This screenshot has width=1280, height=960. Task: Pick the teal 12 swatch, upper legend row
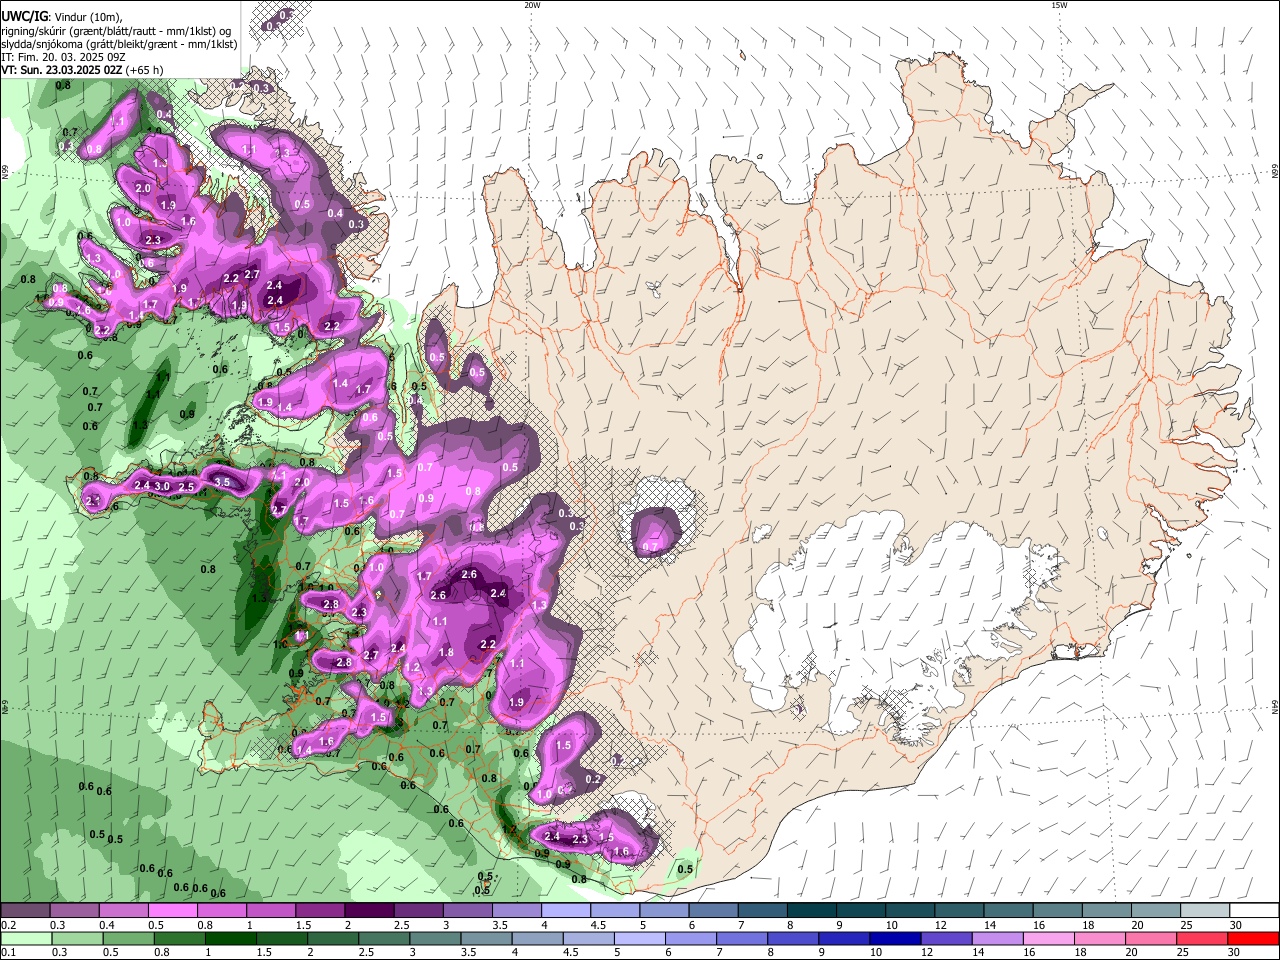coord(960,911)
